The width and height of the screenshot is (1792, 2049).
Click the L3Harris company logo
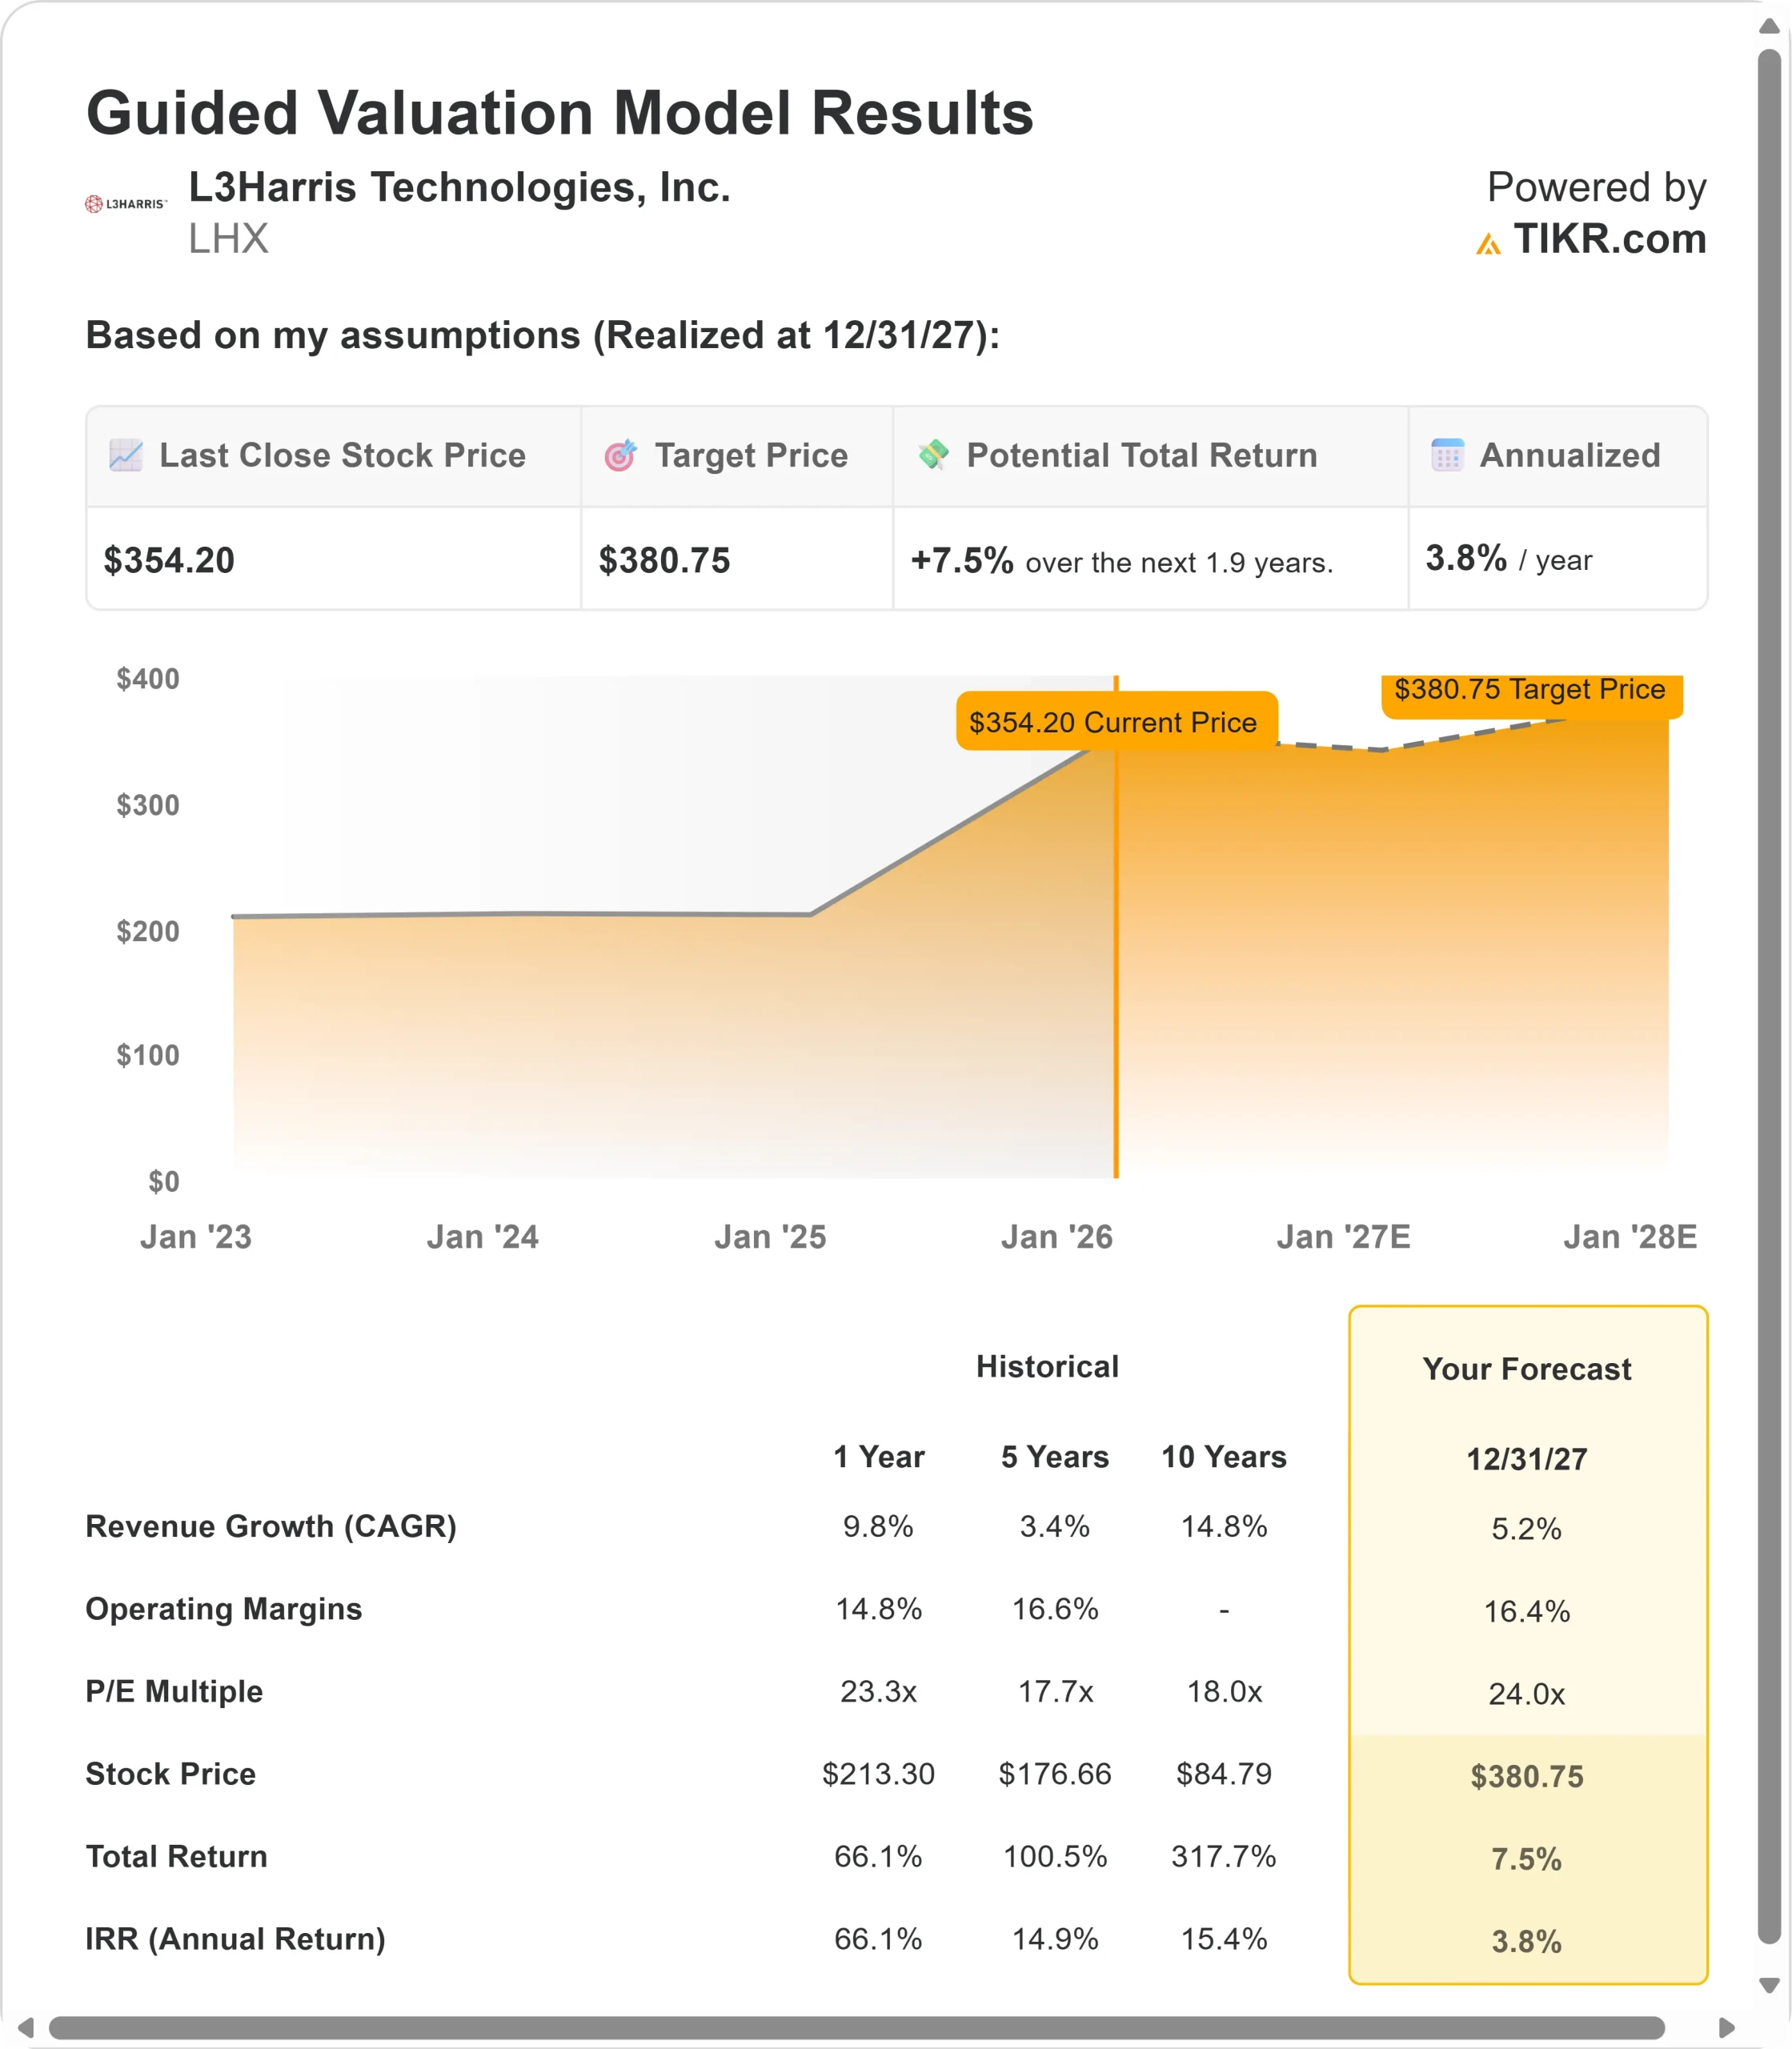[126, 204]
